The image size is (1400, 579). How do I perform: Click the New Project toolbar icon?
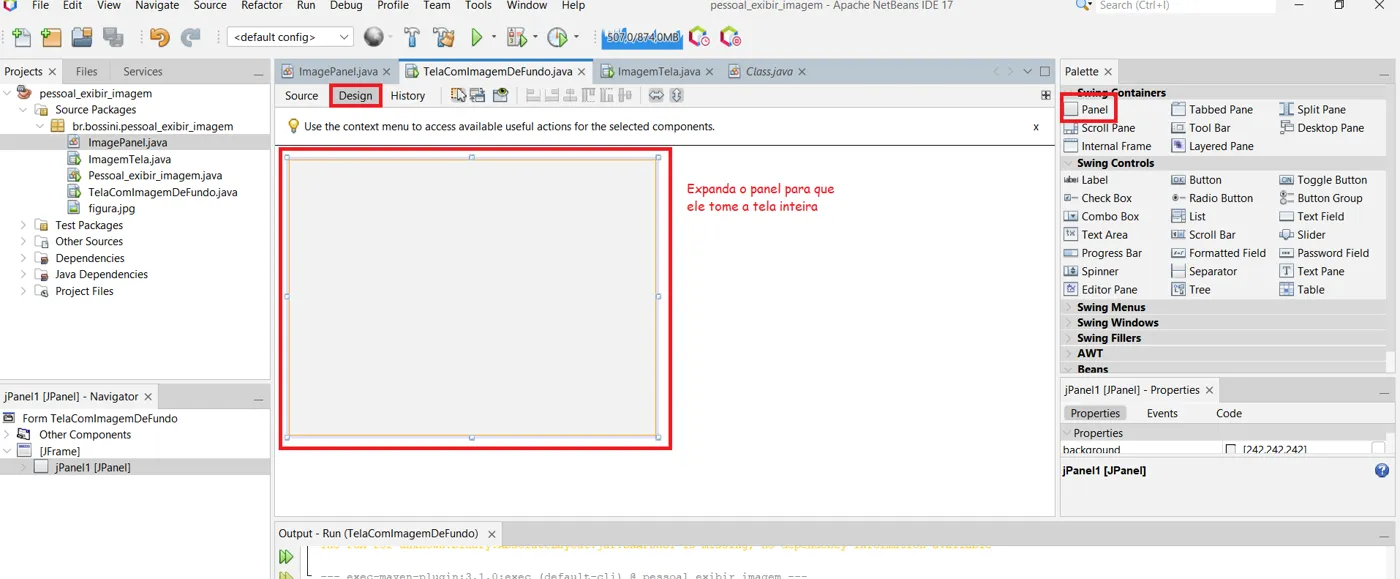point(51,38)
